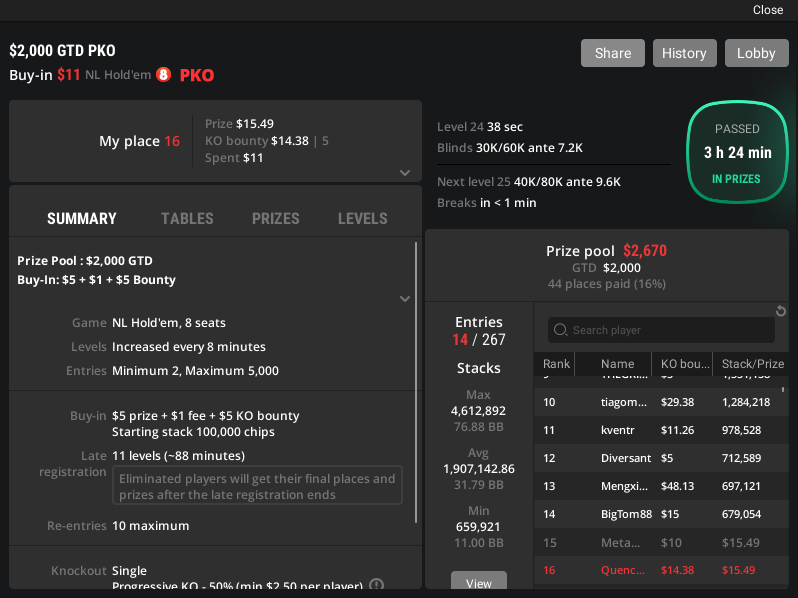The height and width of the screenshot is (598, 798).
Task: Click Next level 25 blinds text
Action: 529,182
